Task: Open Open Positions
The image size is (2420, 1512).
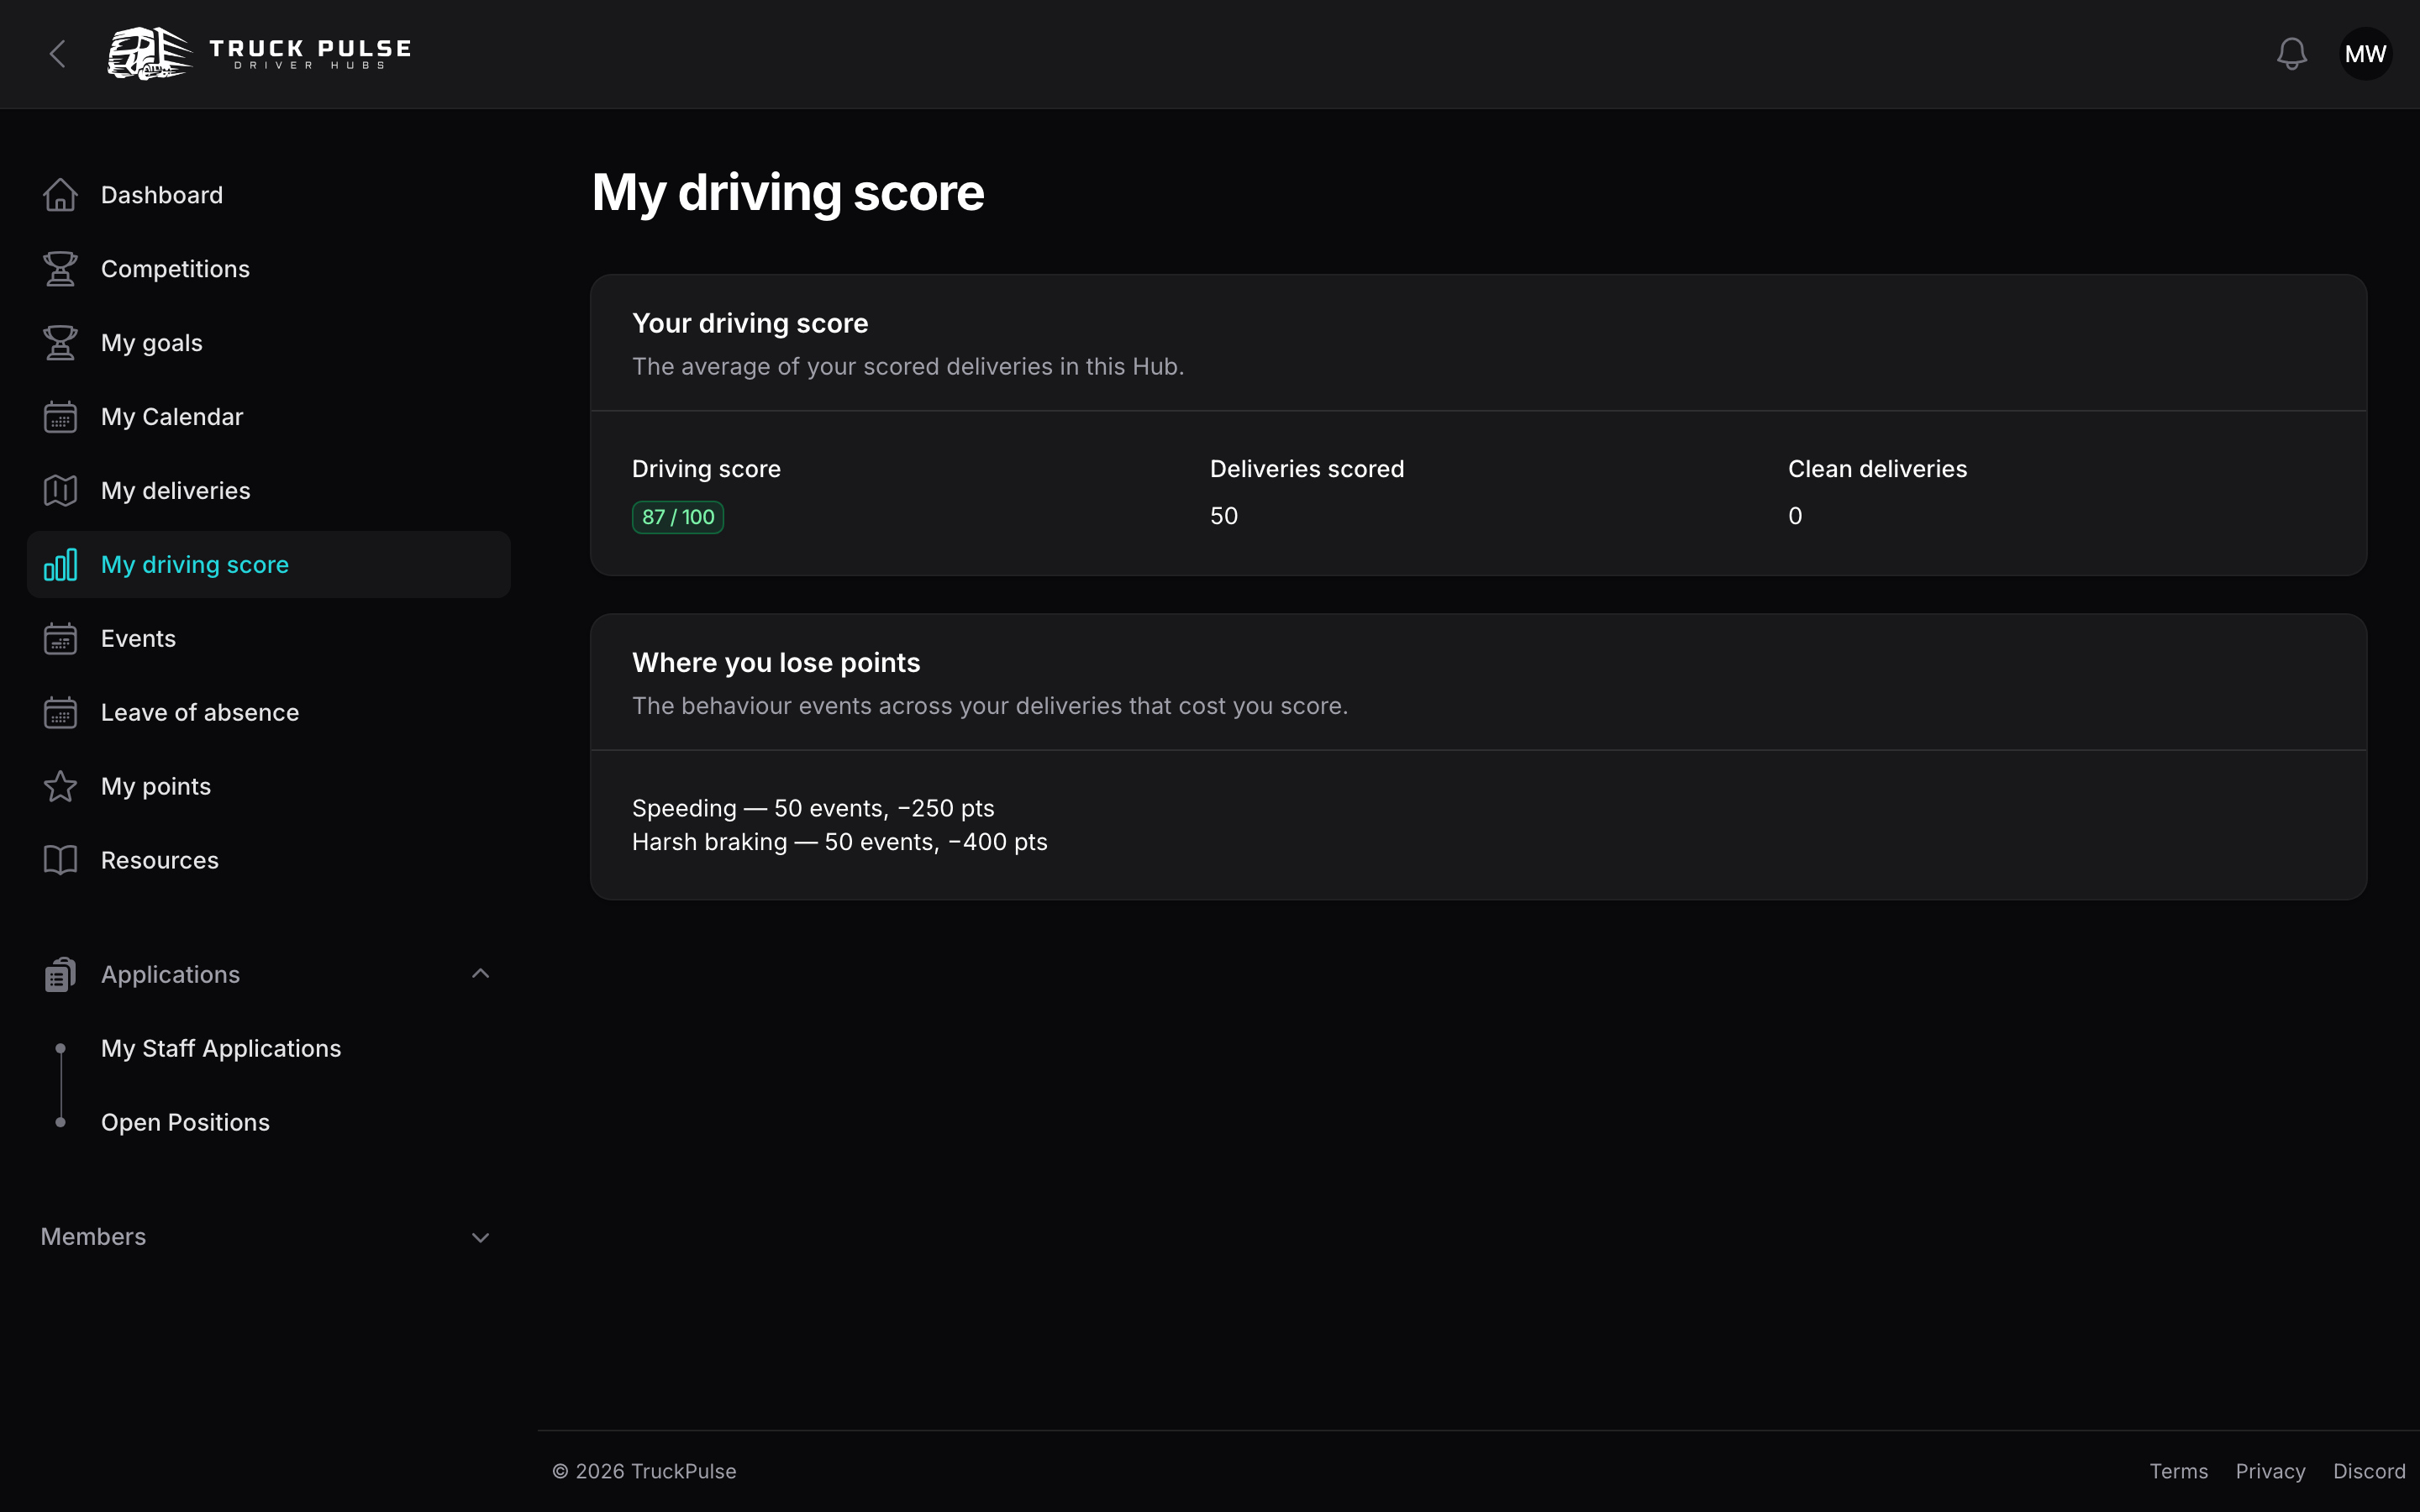Action: 185,1123
